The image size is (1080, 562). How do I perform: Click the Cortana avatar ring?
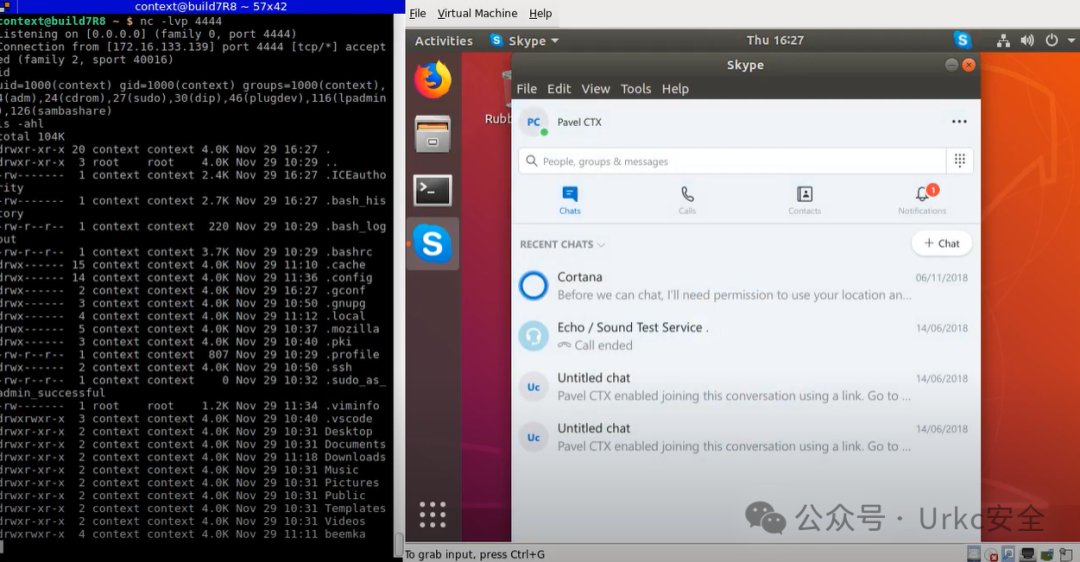tap(533, 285)
